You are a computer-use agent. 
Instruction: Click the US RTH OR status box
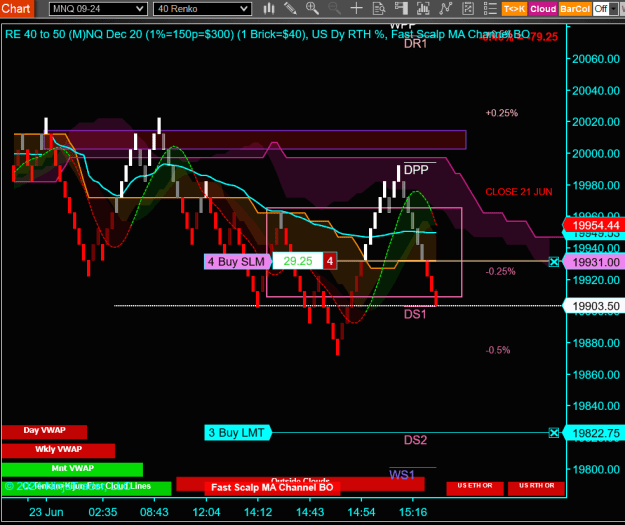[x=537, y=488]
